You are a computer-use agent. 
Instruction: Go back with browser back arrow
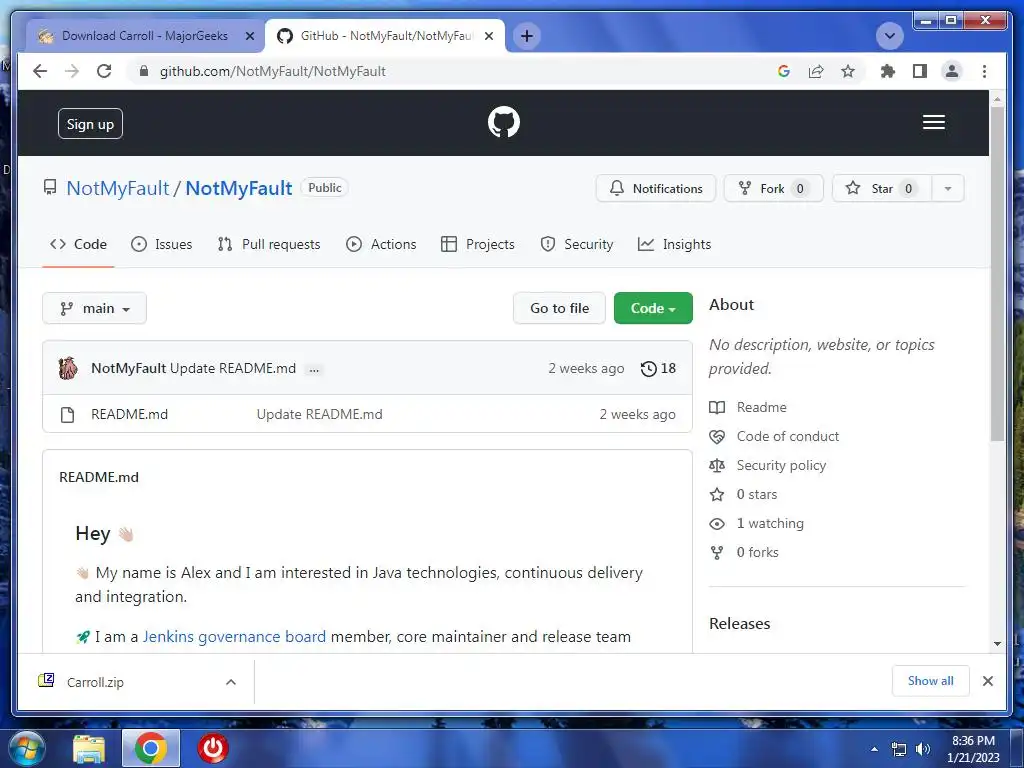[x=40, y=71]
